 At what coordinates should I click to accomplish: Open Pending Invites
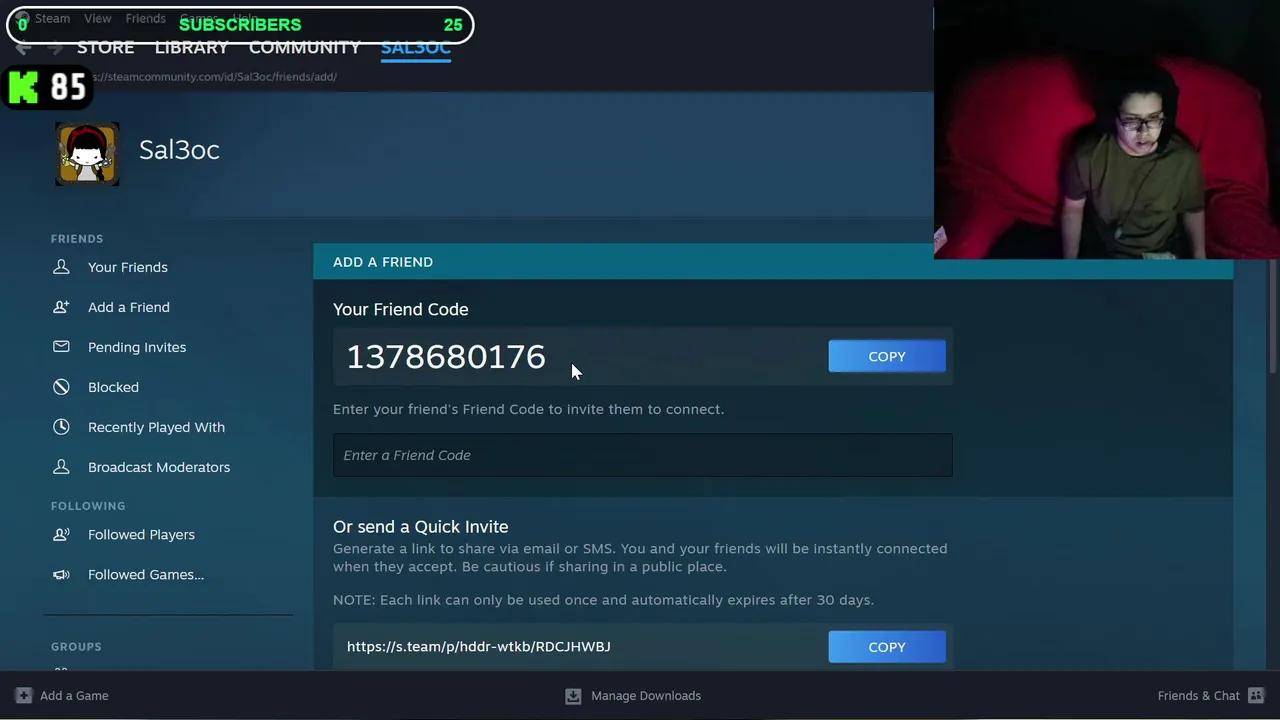click(137, 347)
